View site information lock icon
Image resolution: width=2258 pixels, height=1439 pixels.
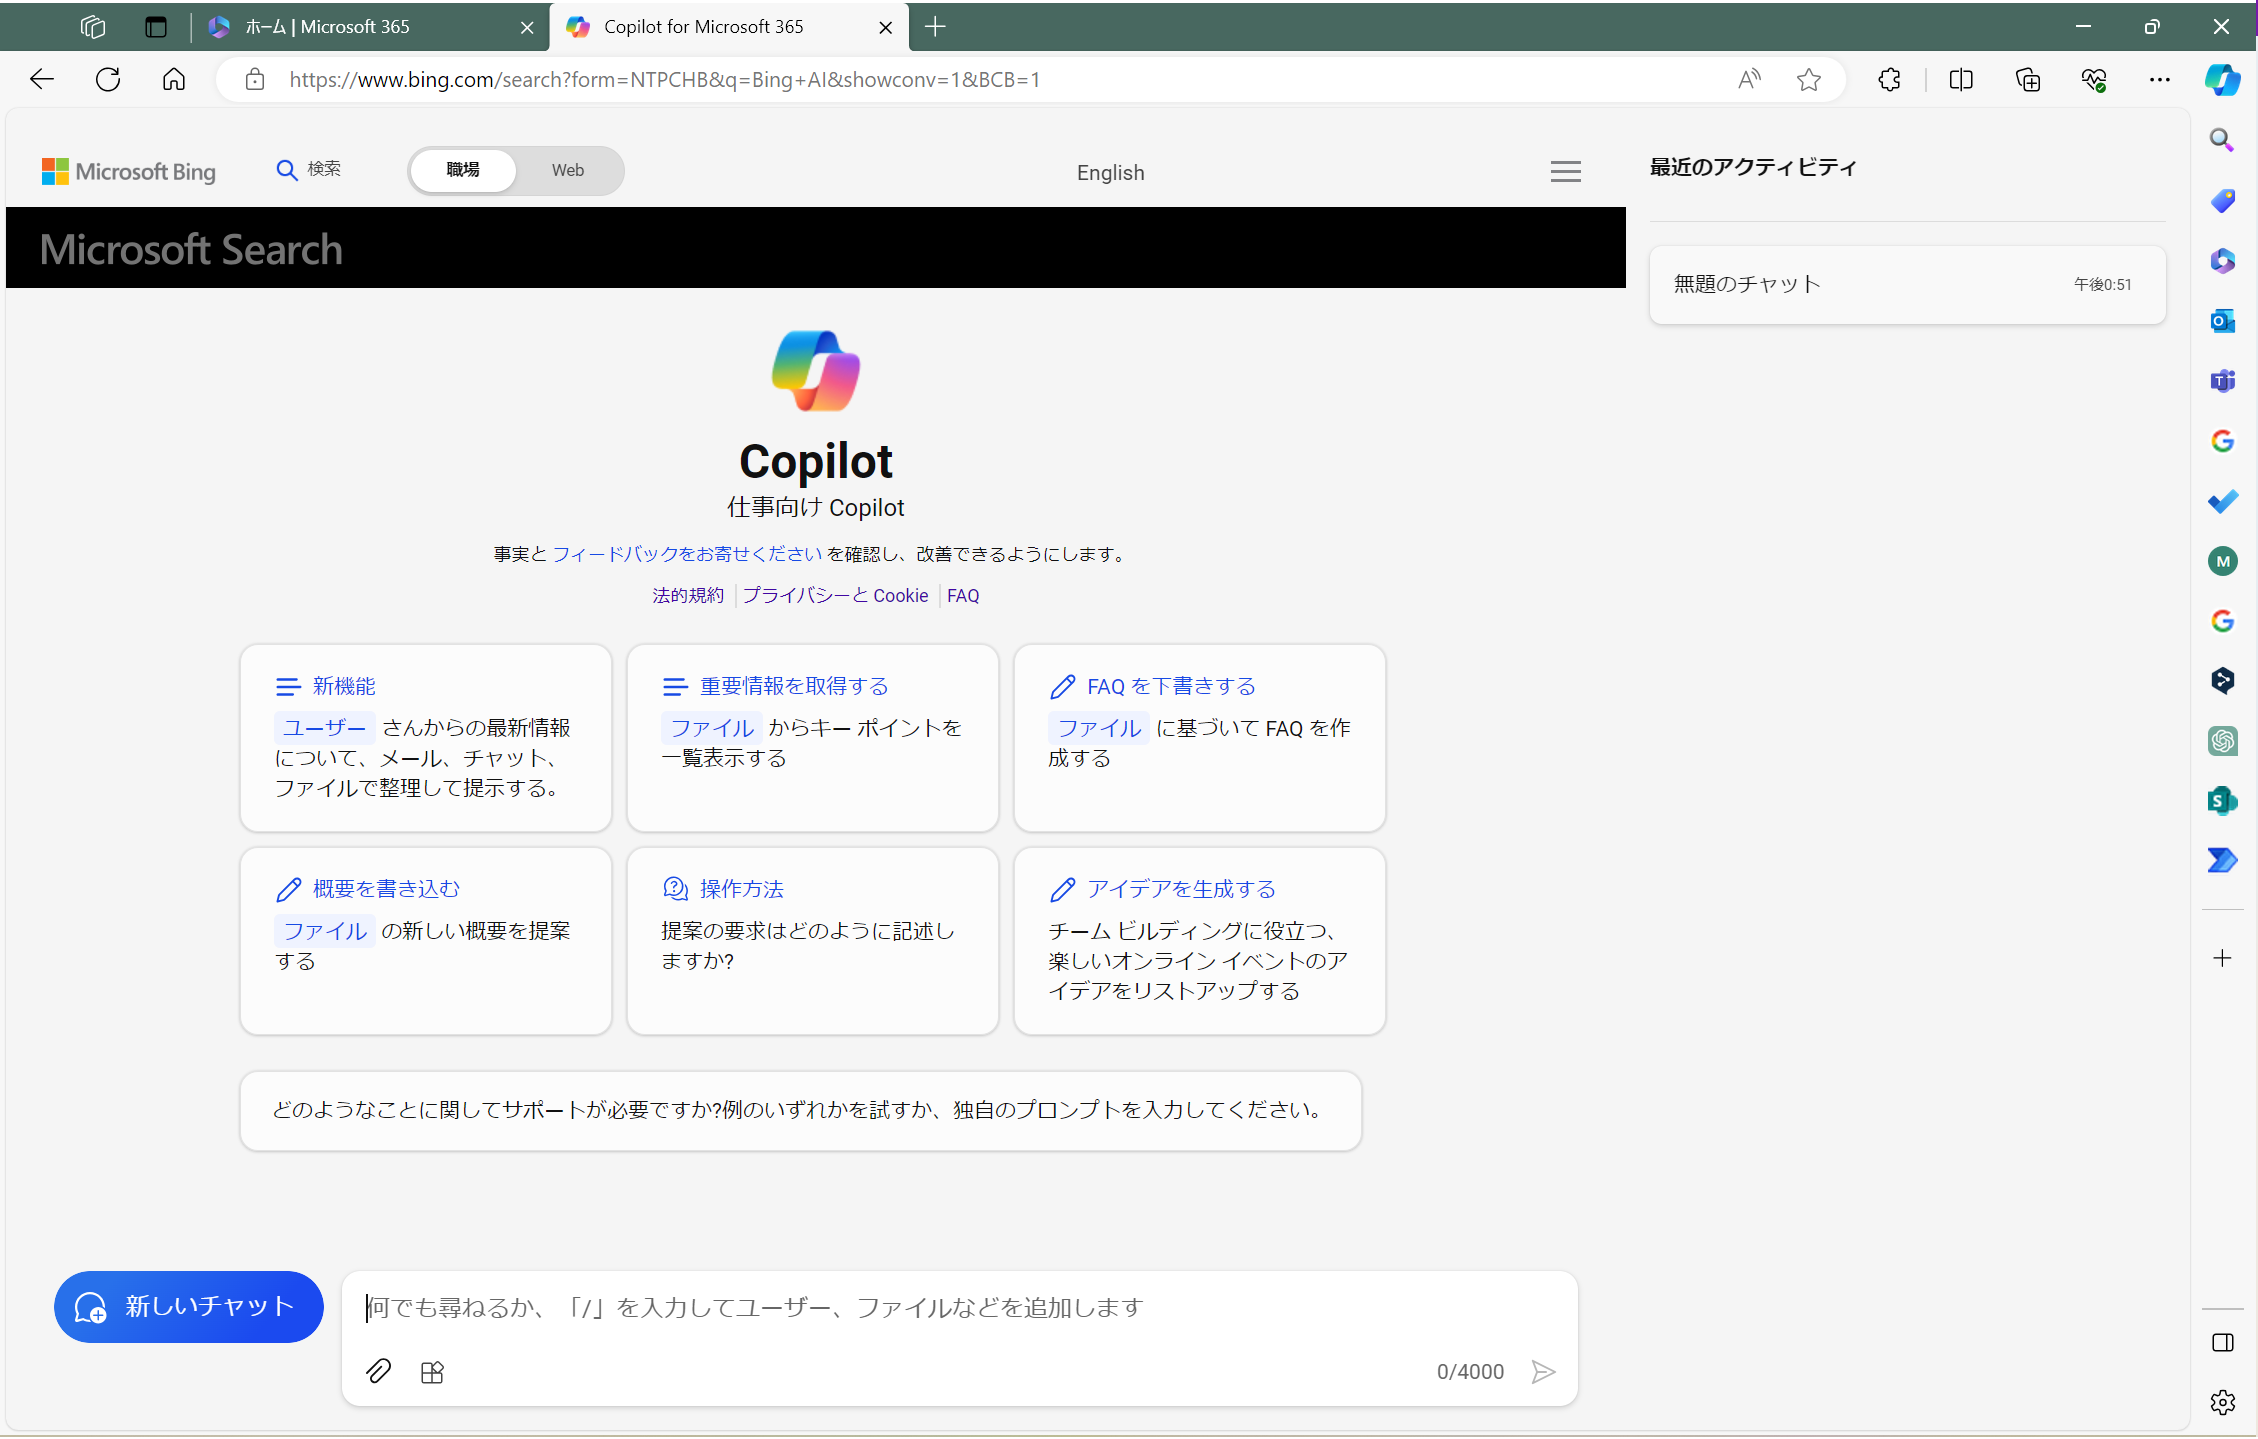(255, 80)
